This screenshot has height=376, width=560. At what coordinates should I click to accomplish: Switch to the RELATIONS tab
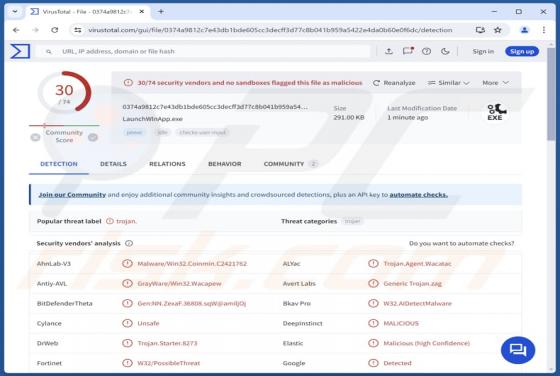click(x=167, y=164)
